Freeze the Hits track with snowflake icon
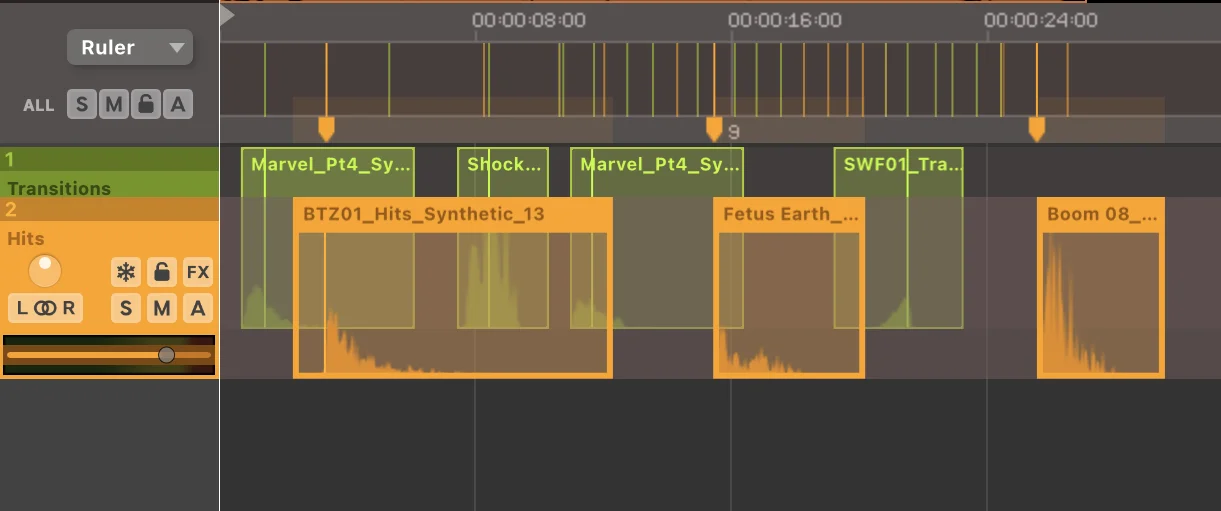1221x511 pixels. (x=126, y=272)
